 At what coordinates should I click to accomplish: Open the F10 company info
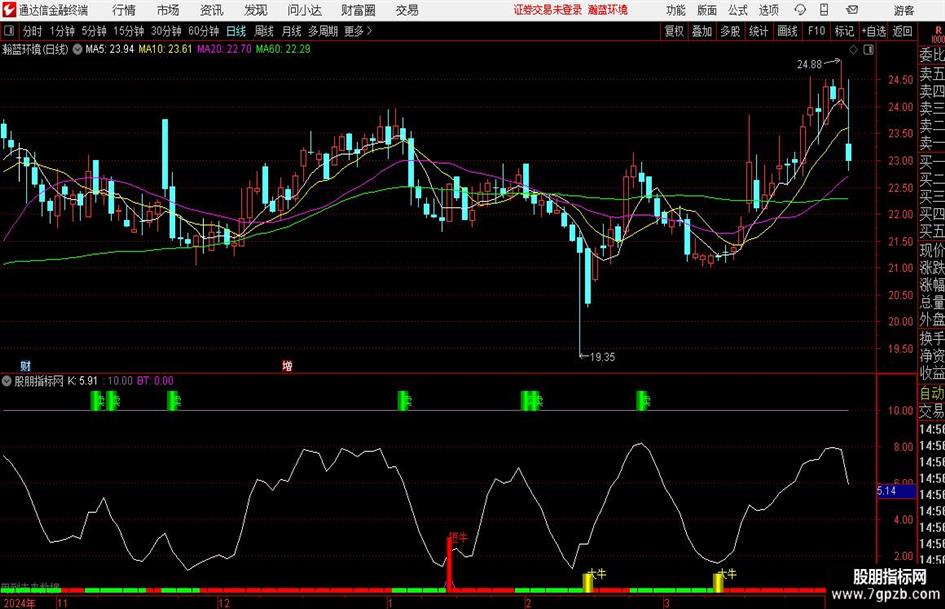pyautogui.click(x=816, y=31)
